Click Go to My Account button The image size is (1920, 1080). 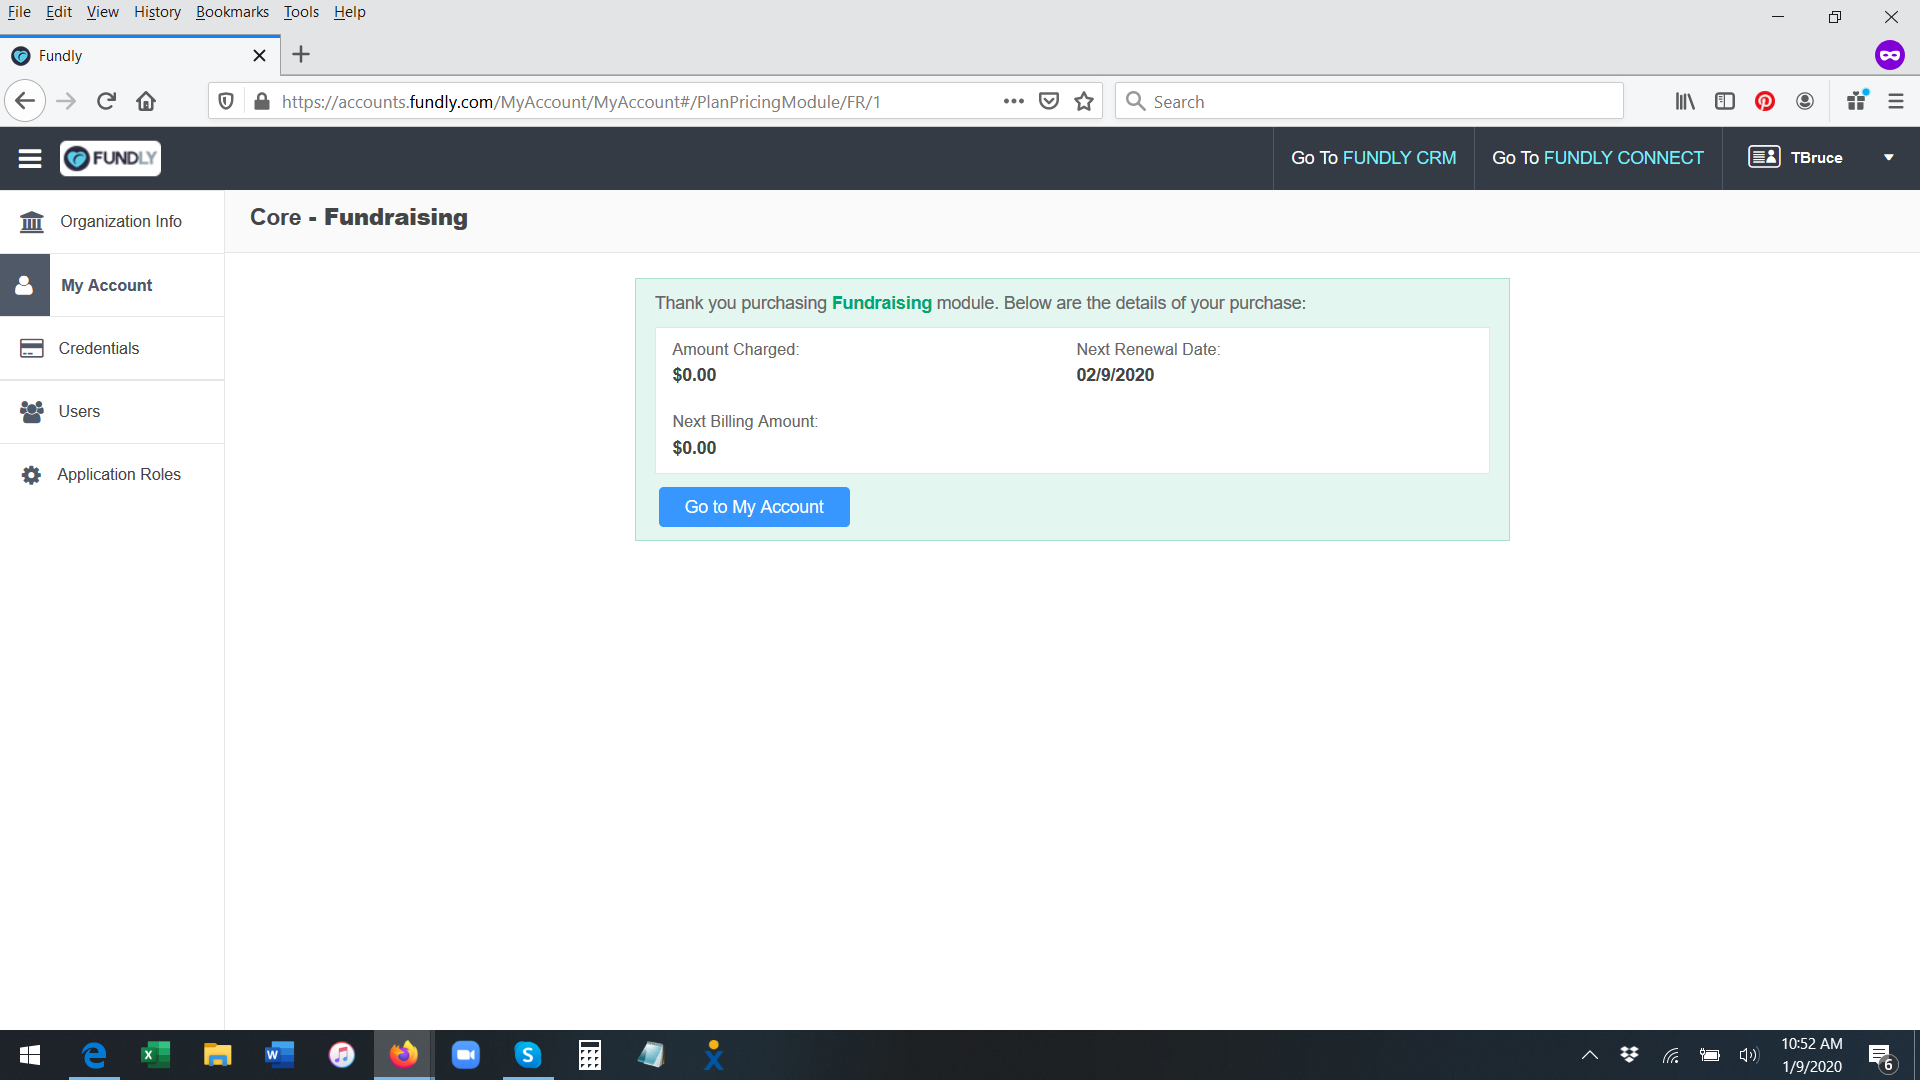point(754,507)
